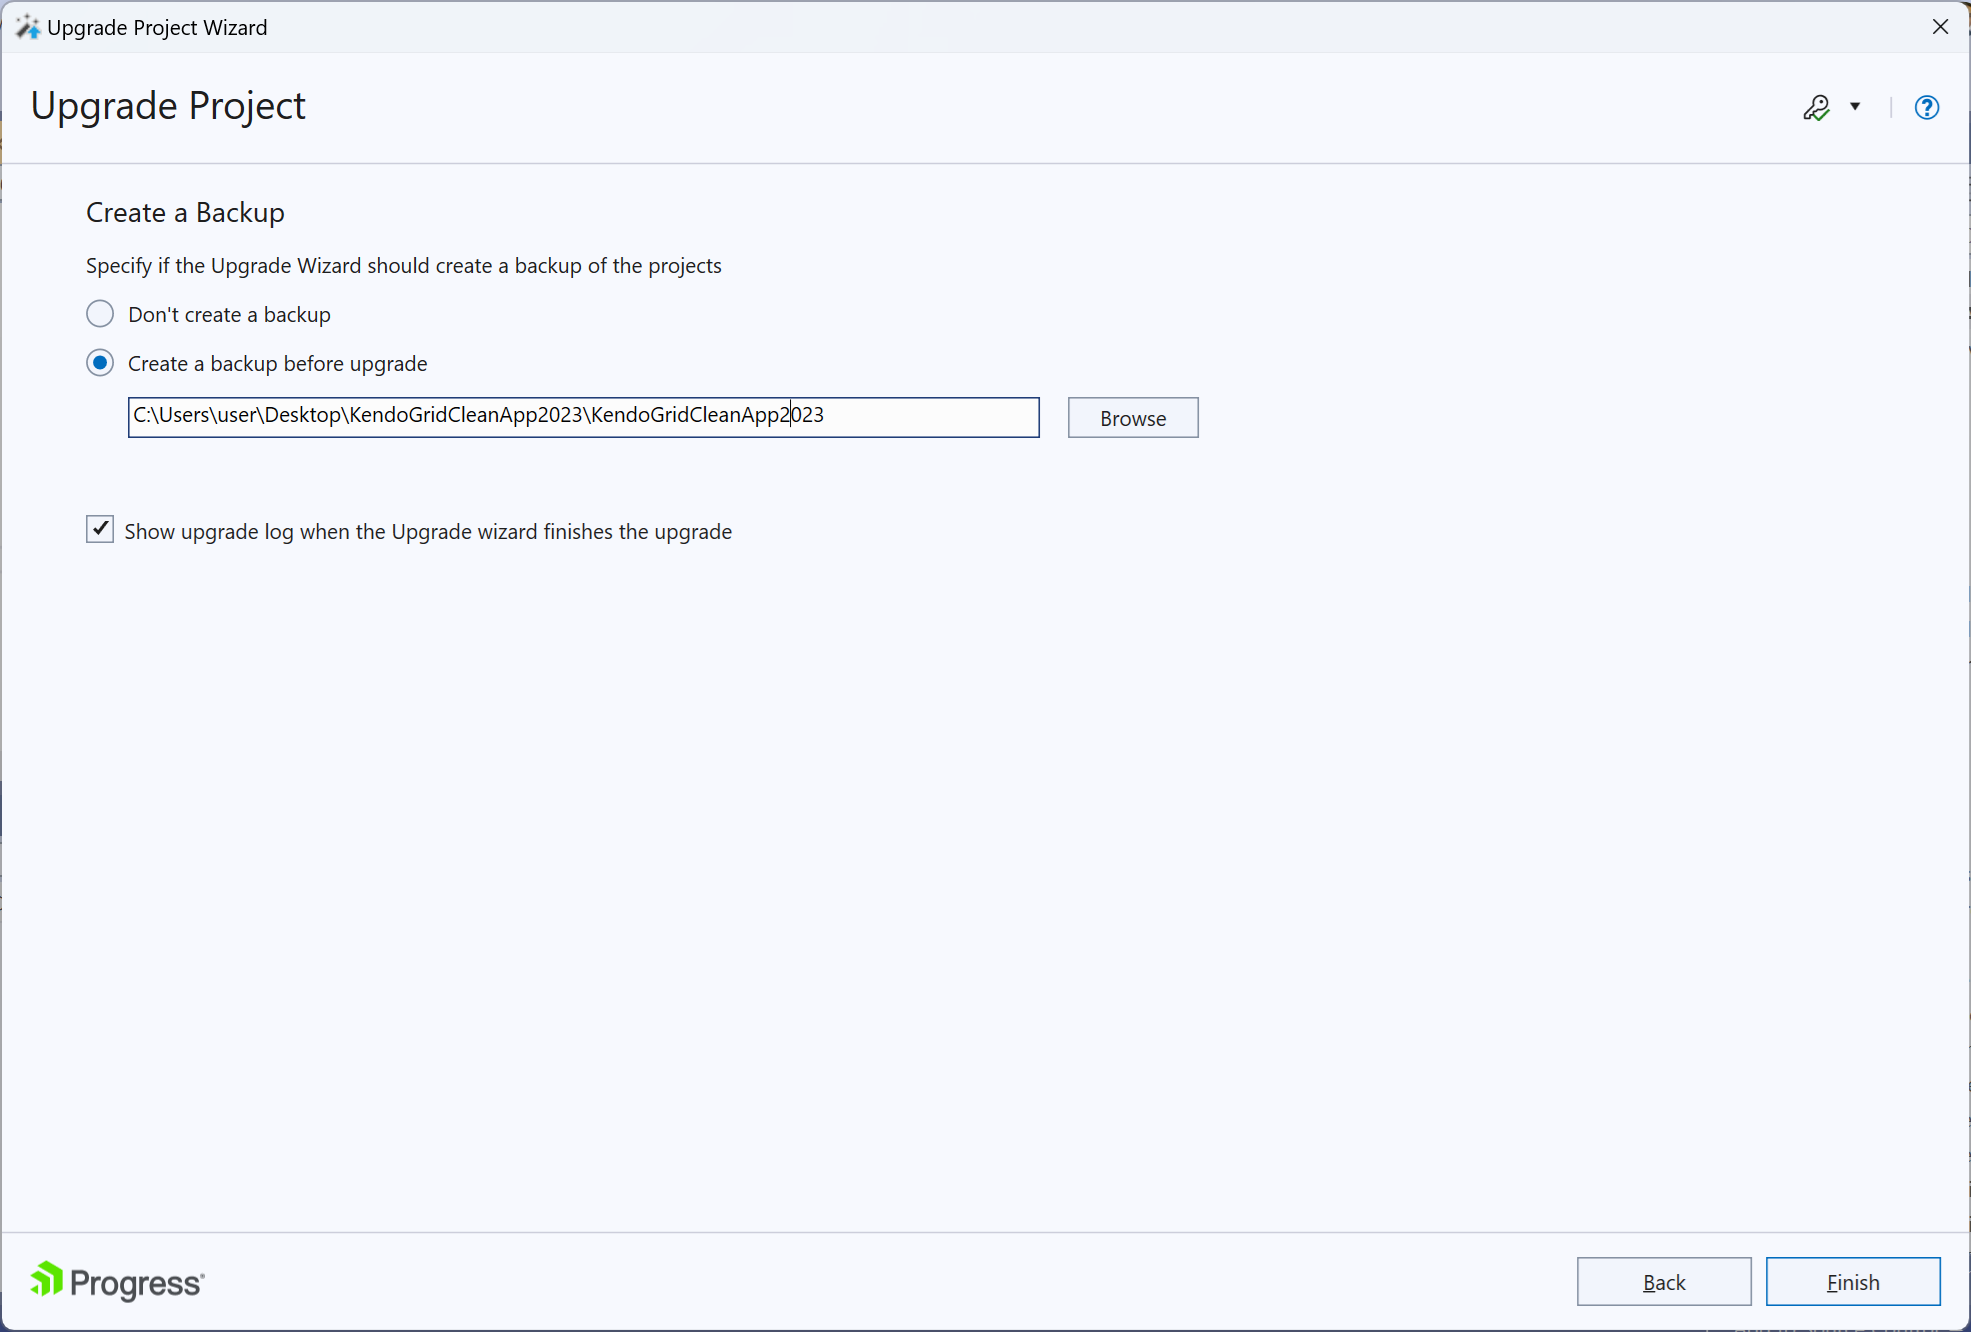
Task: Click the "Upgrade Project Wizard" title bar text
Action: (x=157, y=27)
